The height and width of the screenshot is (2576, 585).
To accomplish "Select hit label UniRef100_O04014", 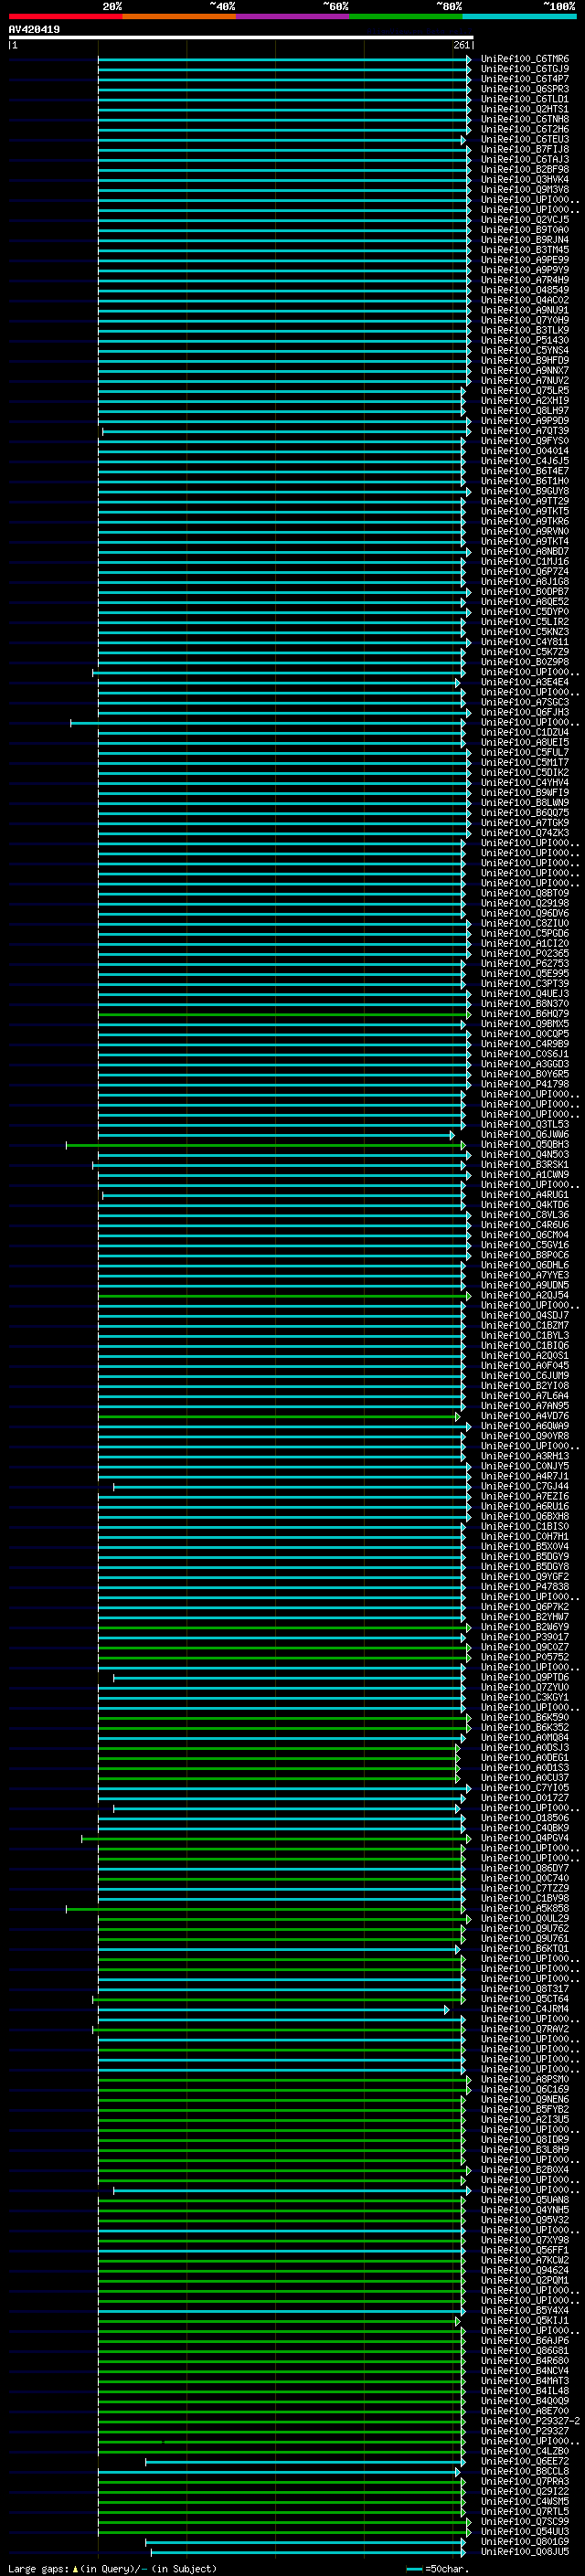I will point(525,451).
